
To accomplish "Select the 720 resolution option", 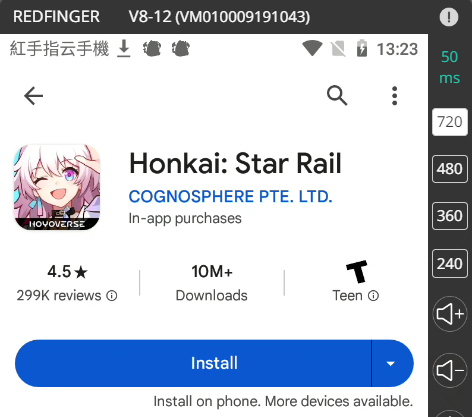I will (x=450, y=122).
